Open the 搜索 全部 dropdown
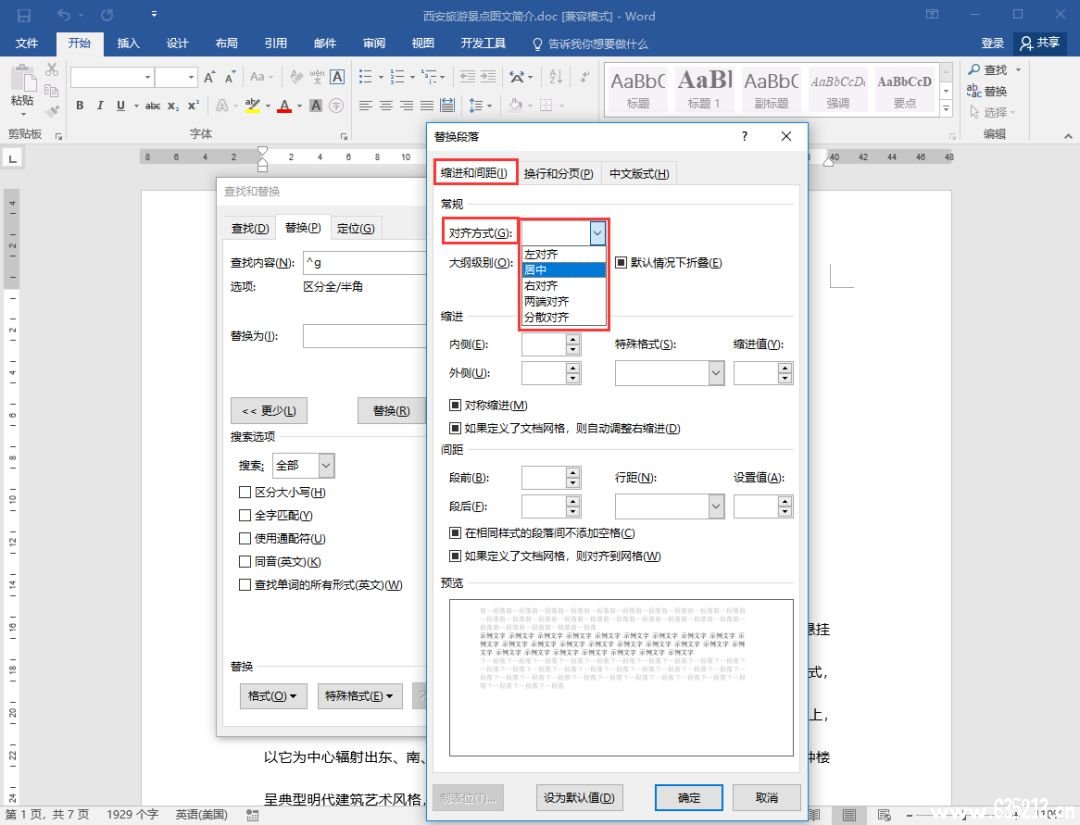The width and height of the screenshot is (1080, 825). [x=326, y=466]
